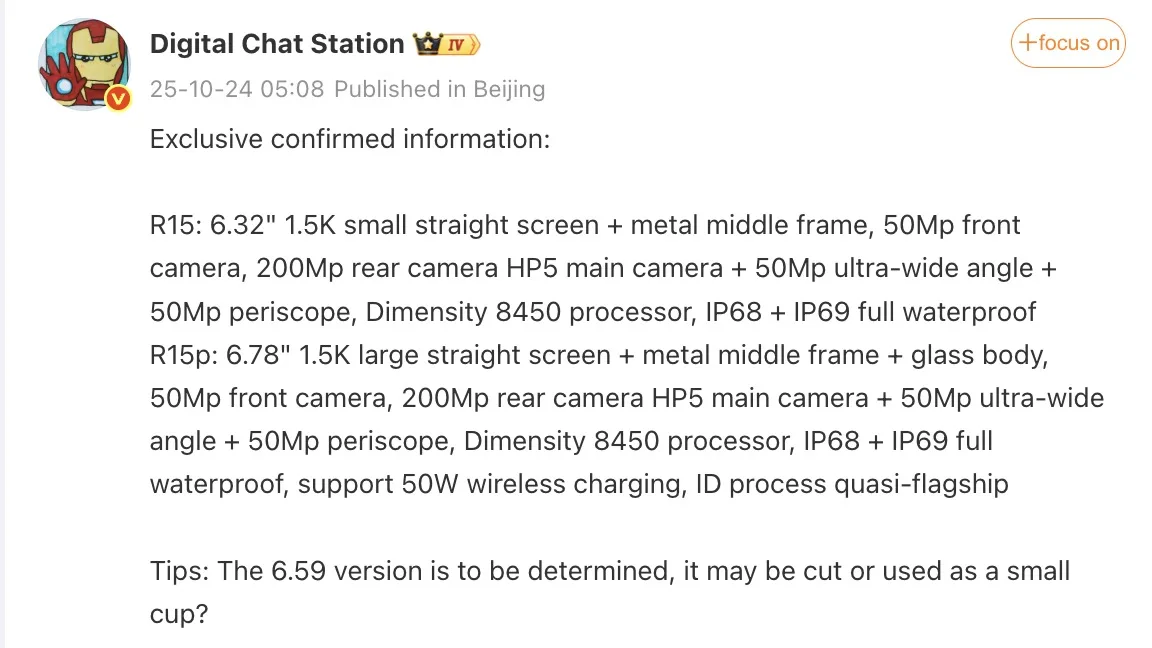Click the "R15:" model label

coord(176,225)
